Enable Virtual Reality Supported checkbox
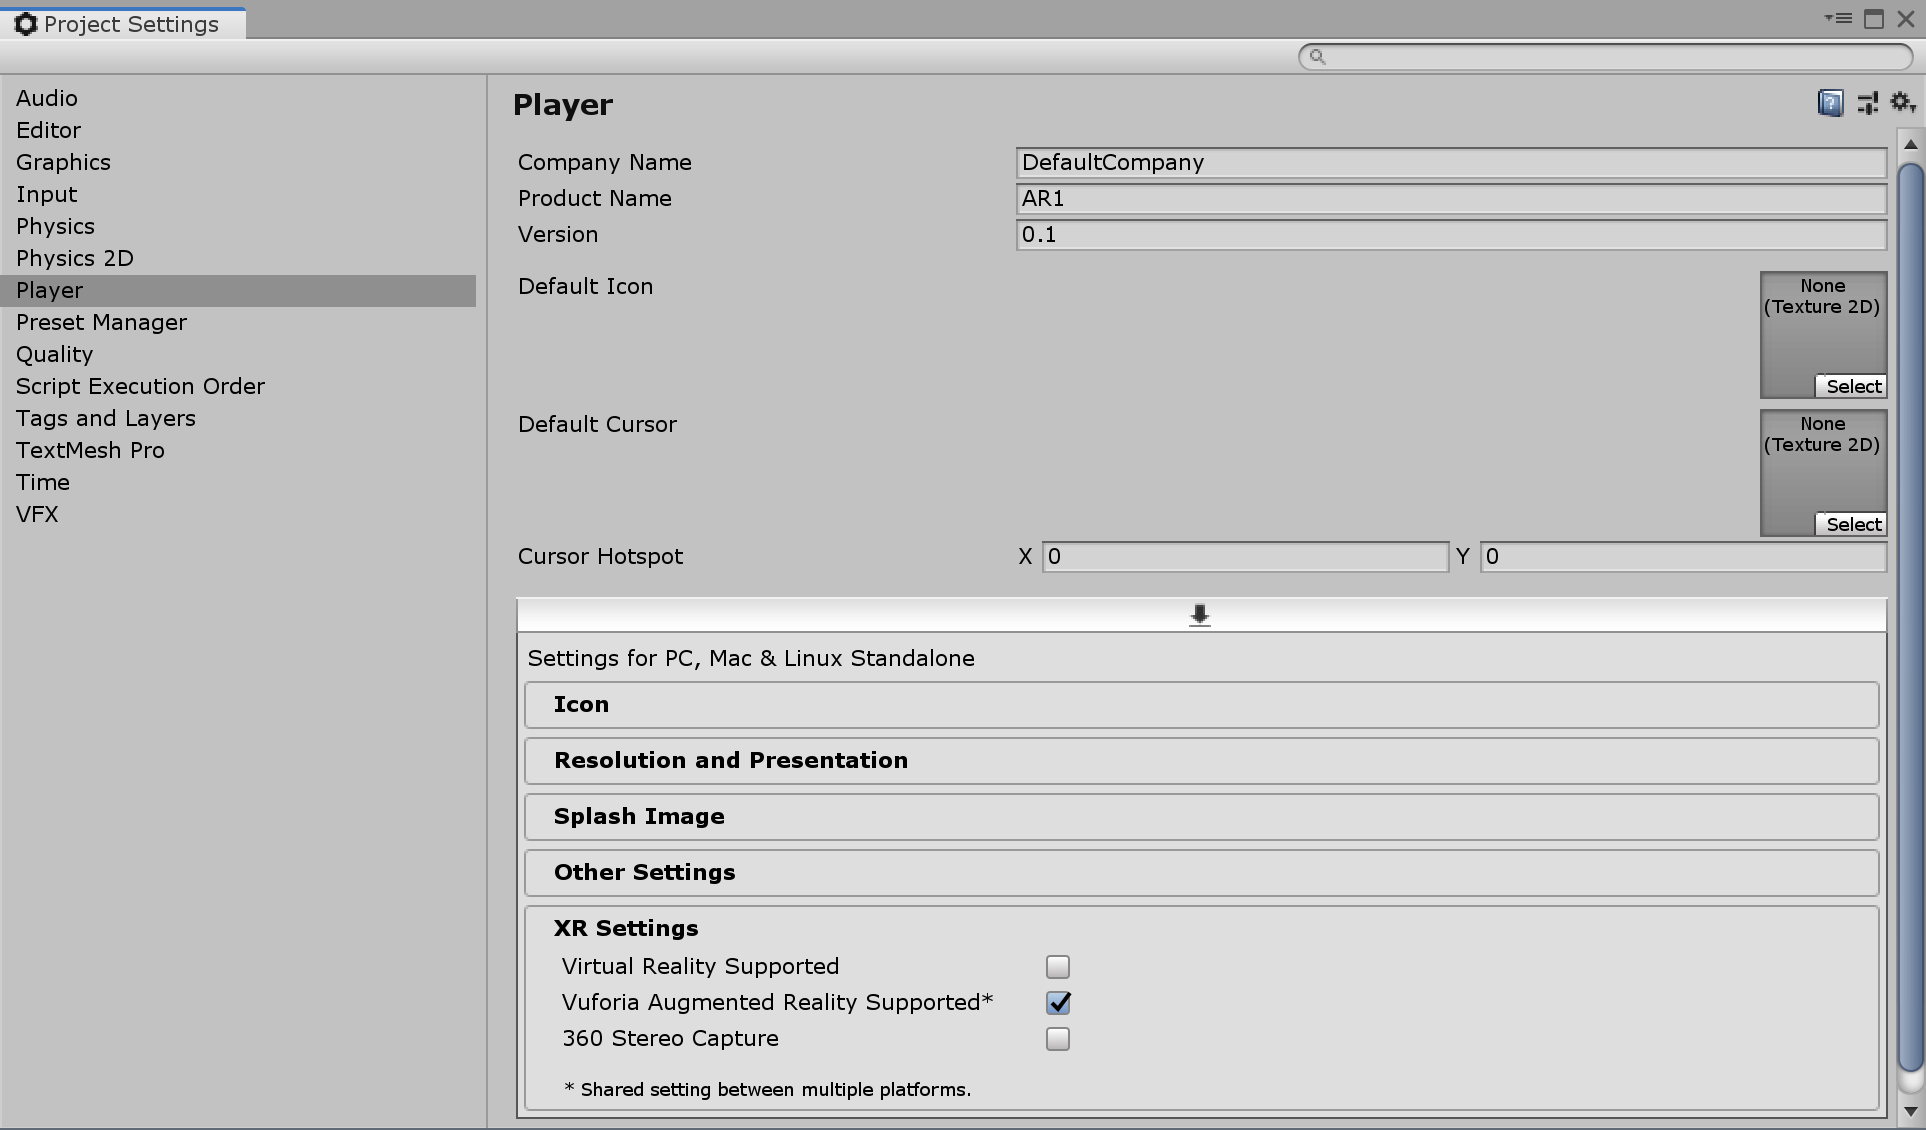Image resolution: width=1926 pixels, height=1130 pixels. click(1057, 967)
